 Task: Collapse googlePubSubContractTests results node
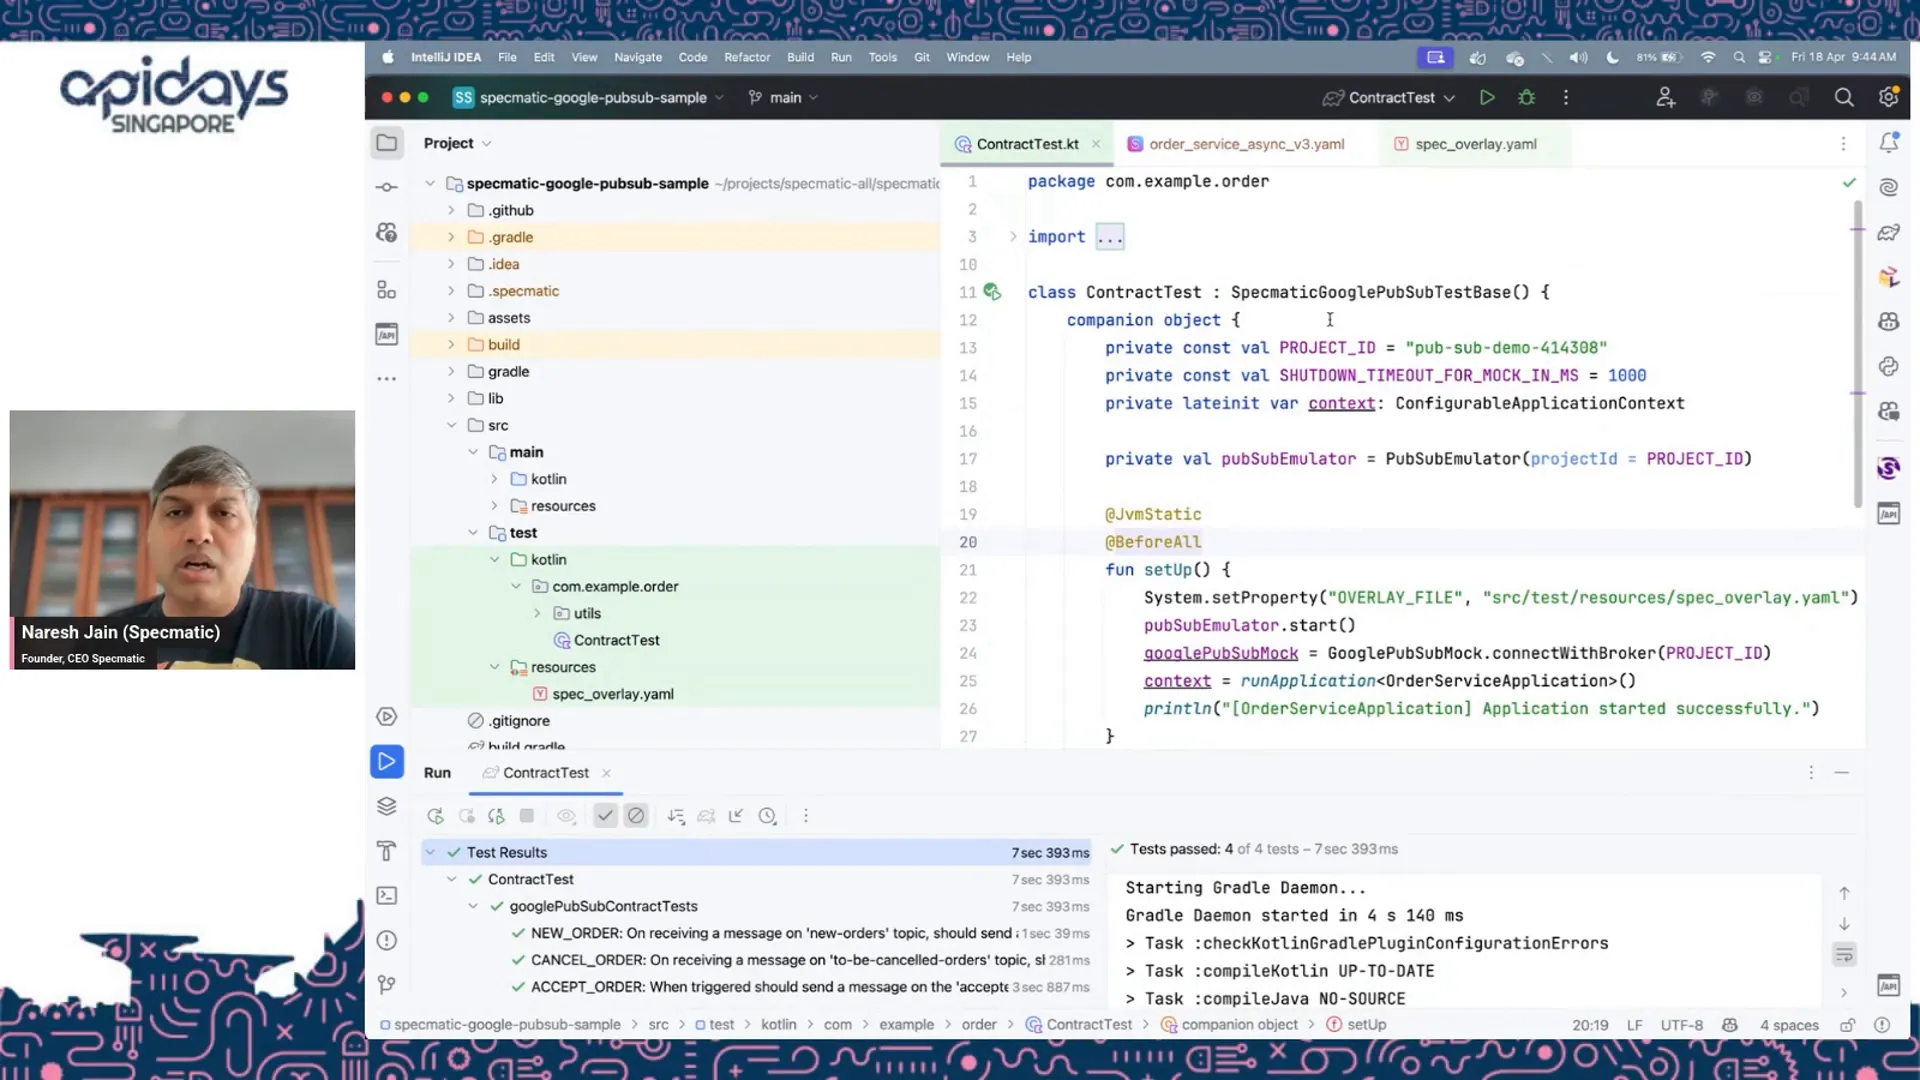tap(473, 906)
